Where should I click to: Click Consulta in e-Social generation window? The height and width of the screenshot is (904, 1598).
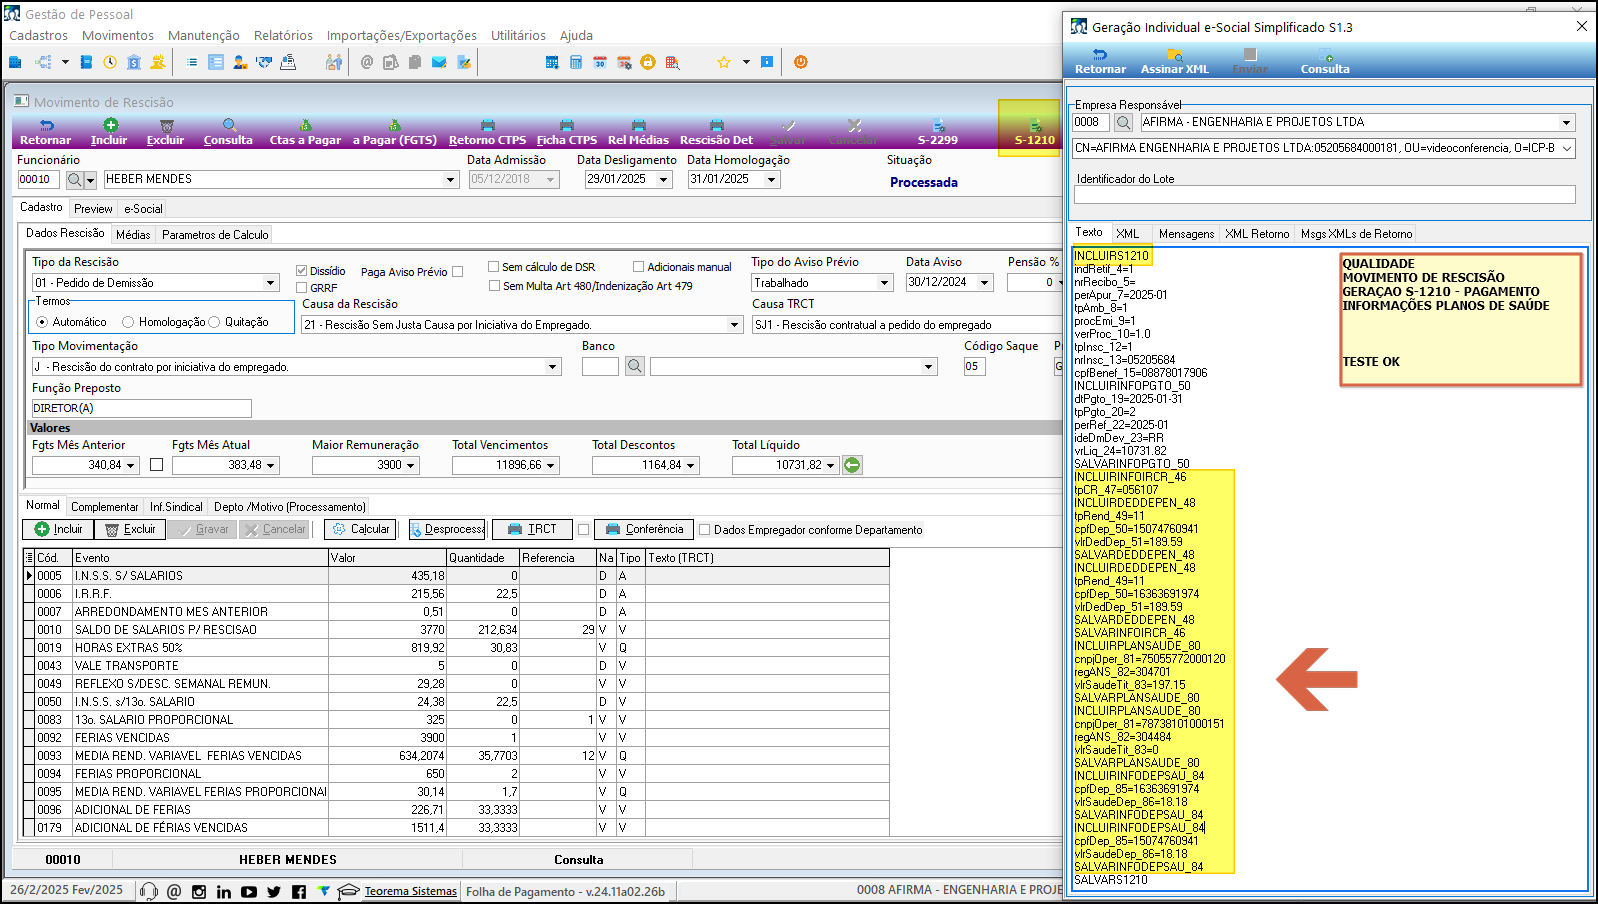pyautogui.click(x=1325, y=61)
